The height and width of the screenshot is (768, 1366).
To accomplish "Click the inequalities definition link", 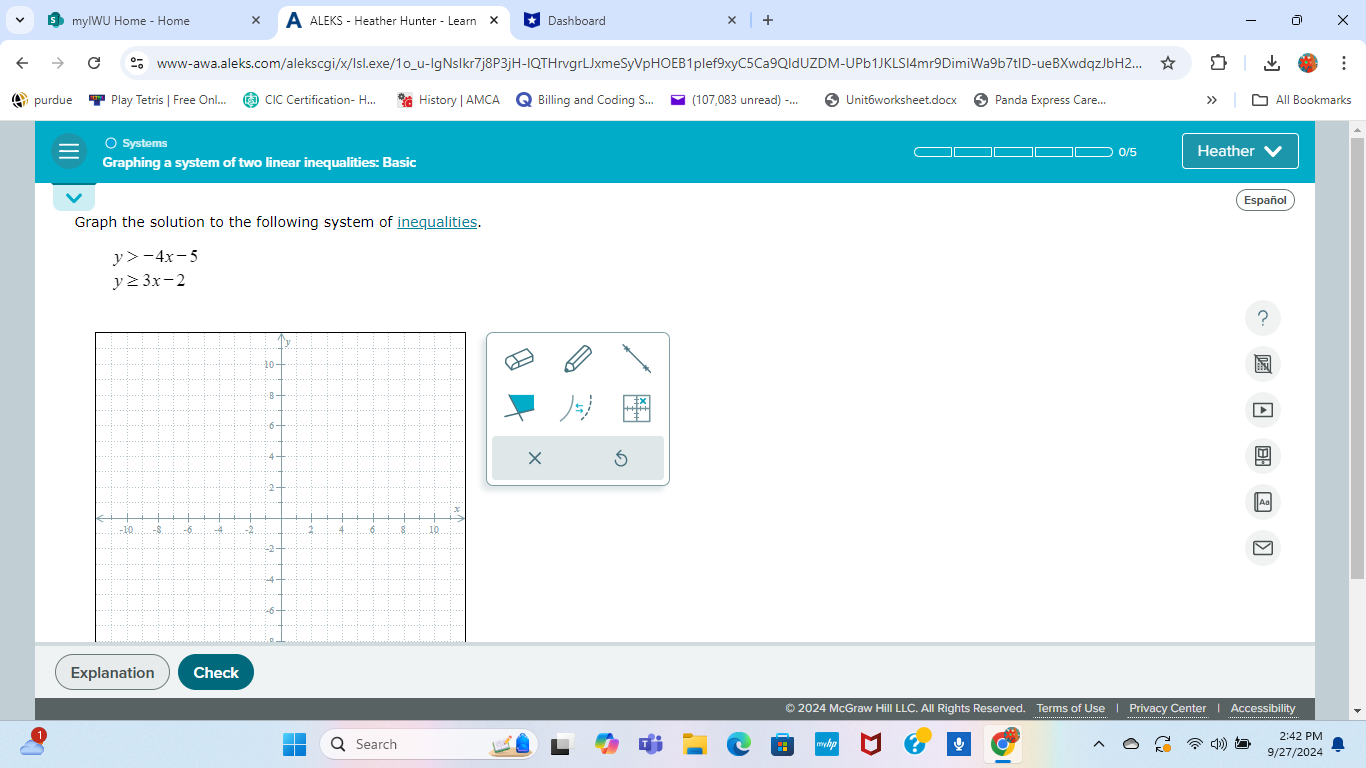I will coord(437,222).
